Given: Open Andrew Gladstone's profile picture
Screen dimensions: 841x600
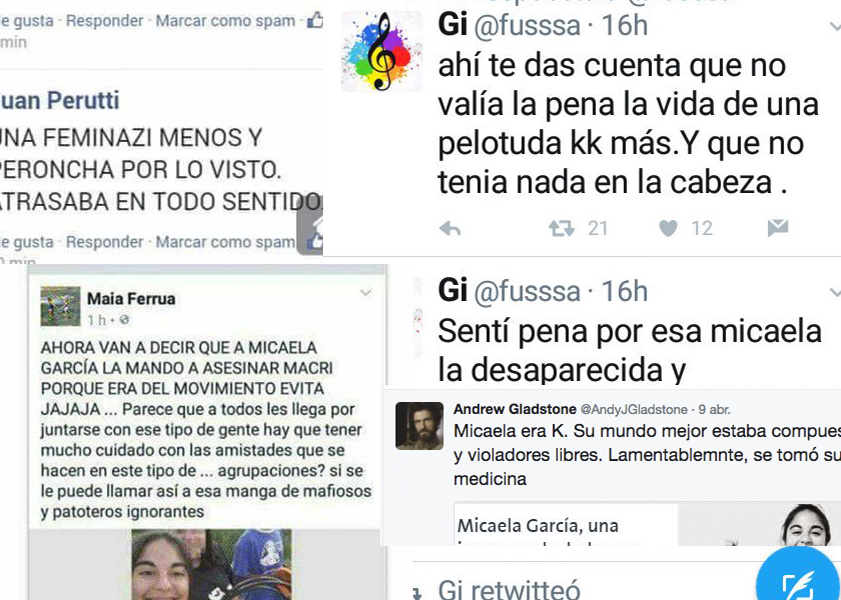Looking at the screenshot, I should click(419, 426).
